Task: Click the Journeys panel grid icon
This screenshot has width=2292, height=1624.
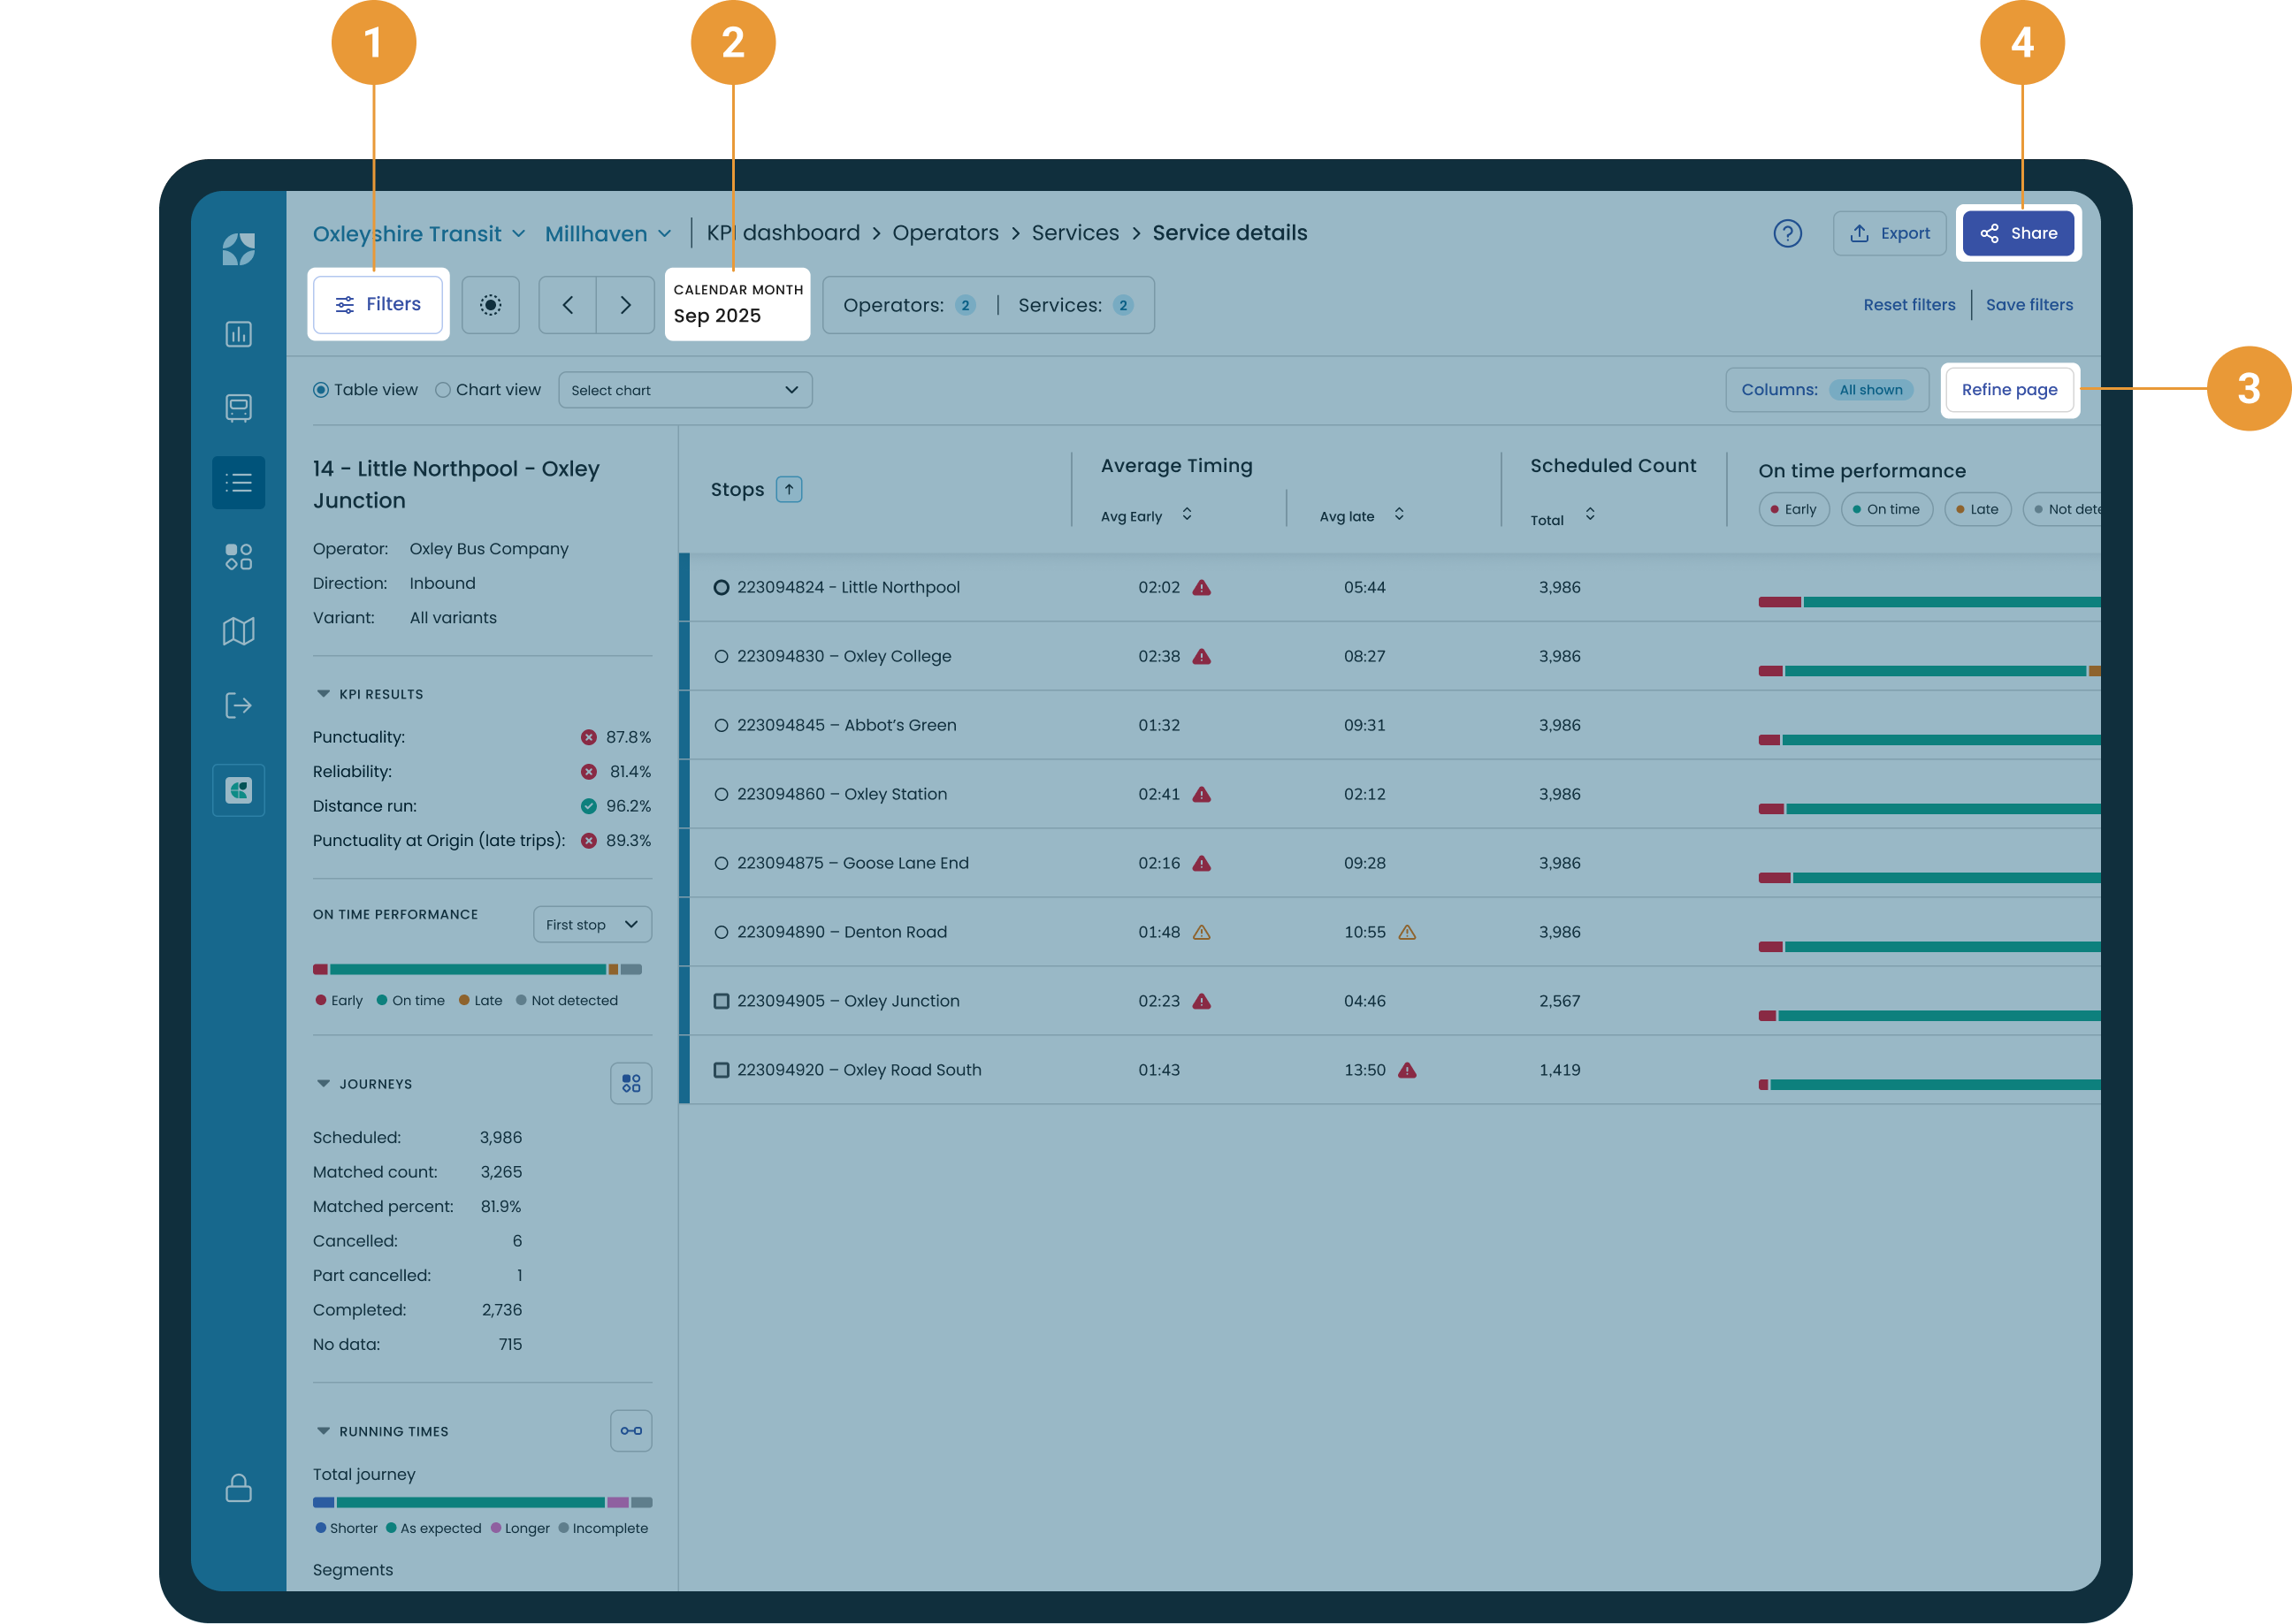Action: point(631,1083)
